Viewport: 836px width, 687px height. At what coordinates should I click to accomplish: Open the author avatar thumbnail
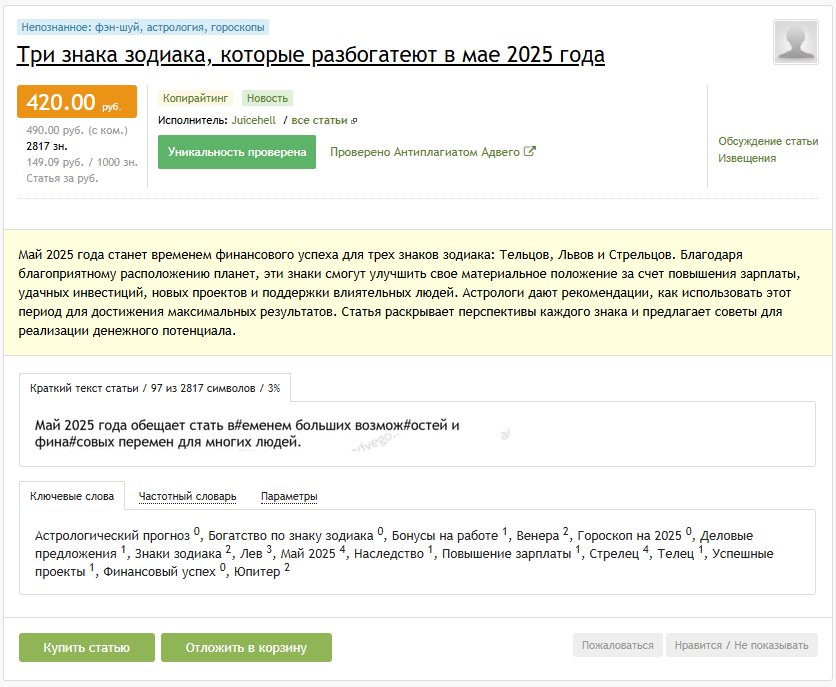click(x=795, y=42)
